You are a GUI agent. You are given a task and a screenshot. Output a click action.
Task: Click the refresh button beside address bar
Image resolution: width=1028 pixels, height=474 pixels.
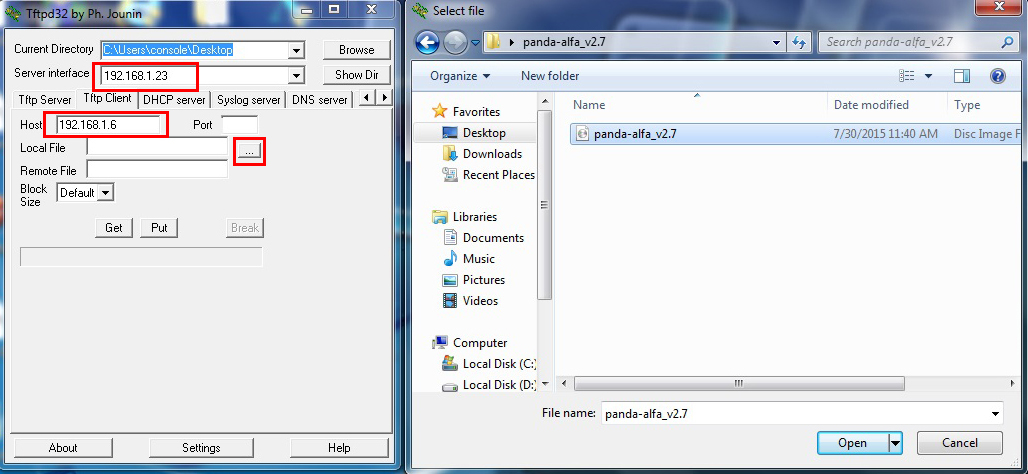click(799, 42)
